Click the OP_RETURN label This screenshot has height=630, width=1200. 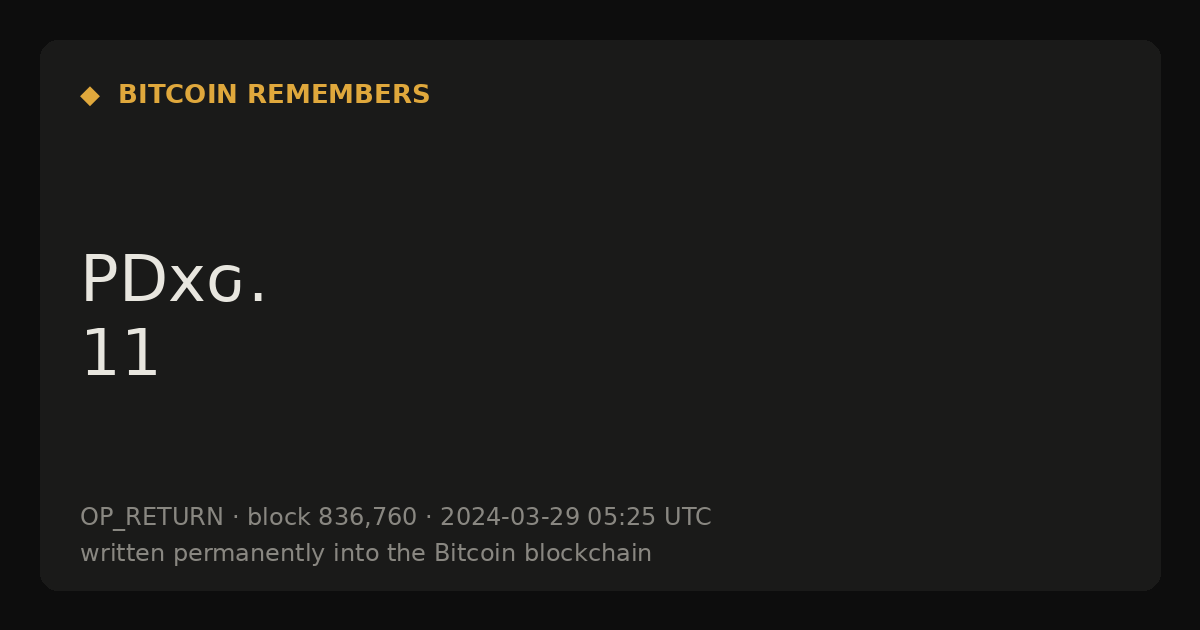tap(152, 518)
